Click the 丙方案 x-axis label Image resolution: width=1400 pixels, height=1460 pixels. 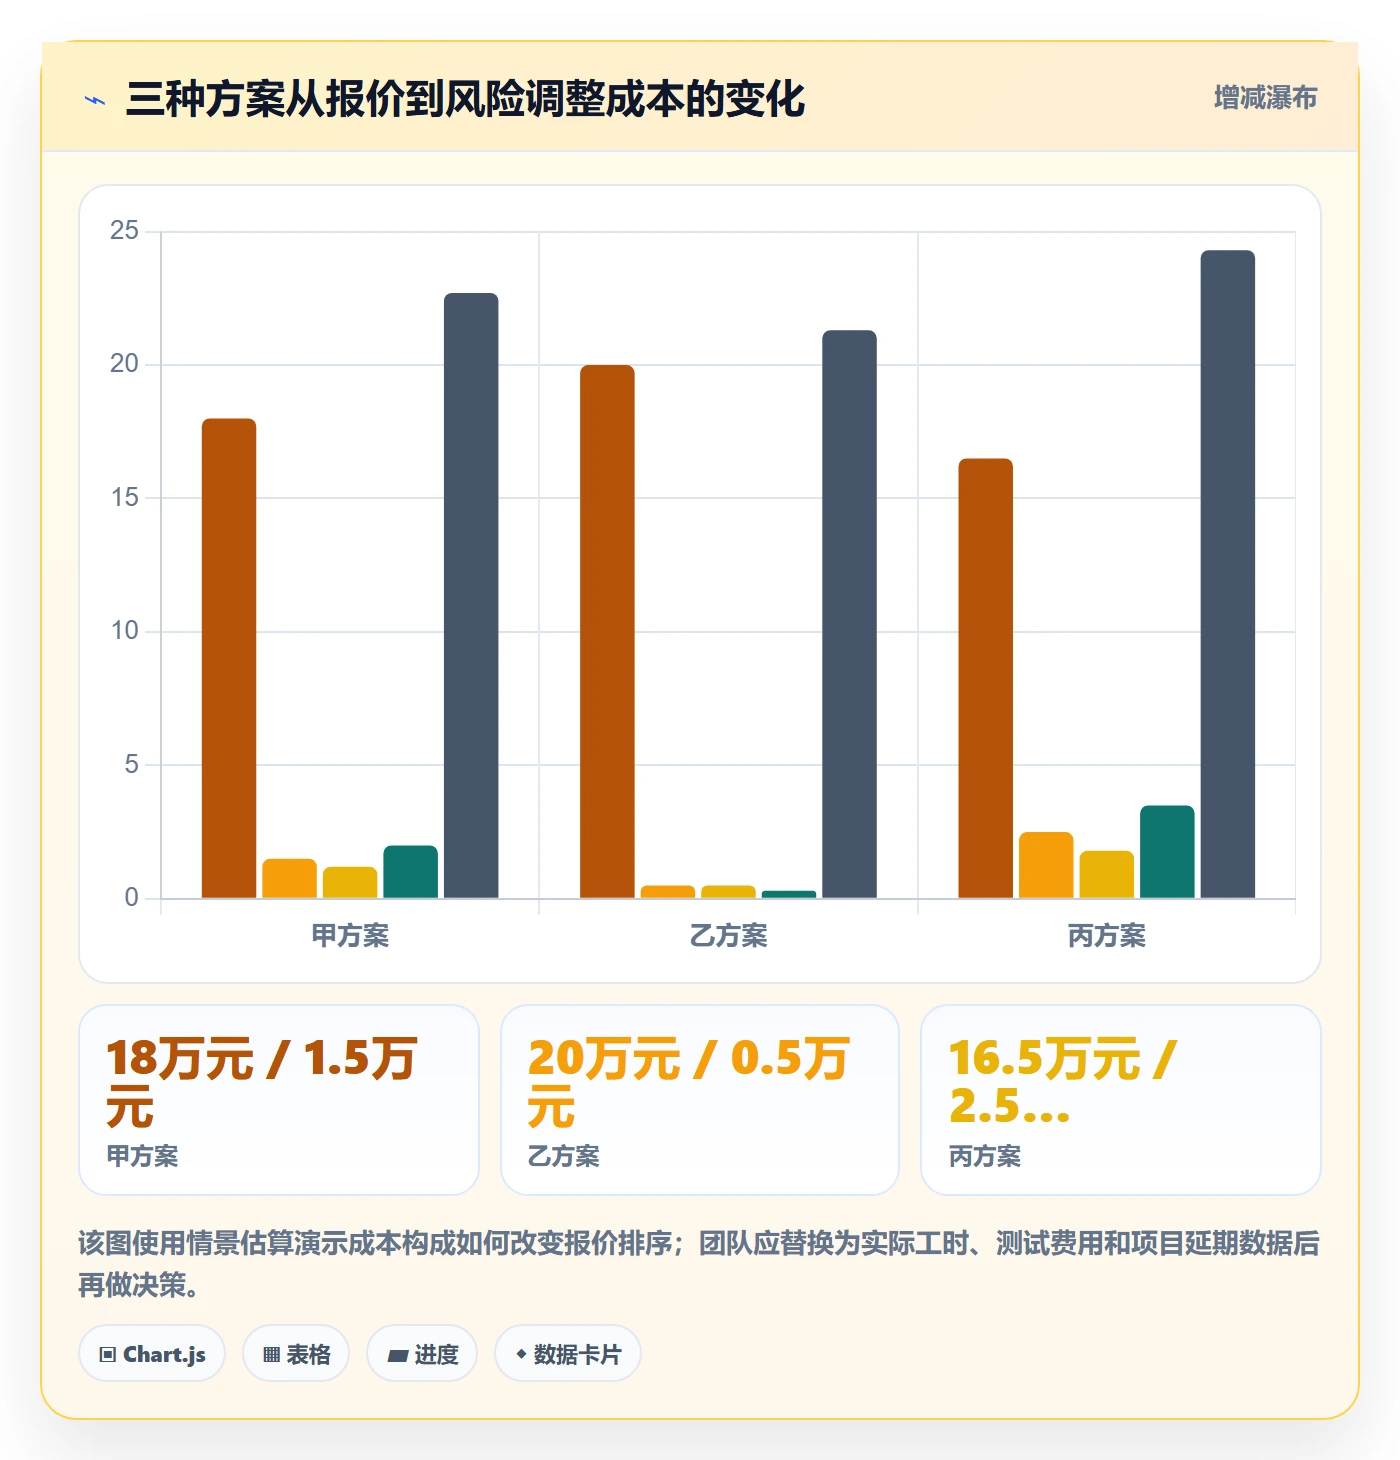click(x=1106, y=936)
